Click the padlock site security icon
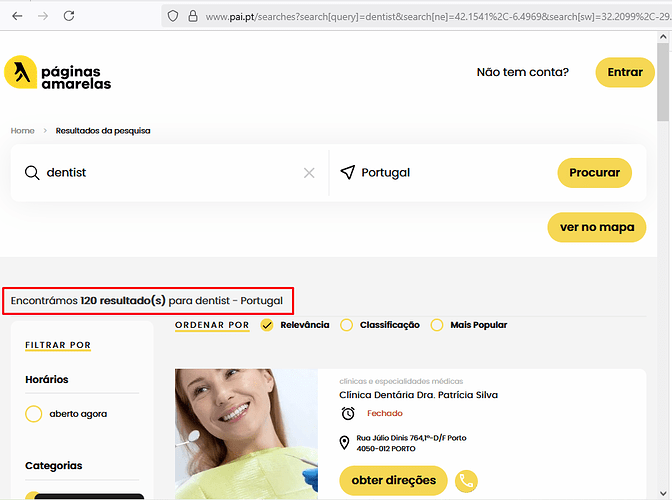This screenshot has height=500, width=672. coord(193,16)
